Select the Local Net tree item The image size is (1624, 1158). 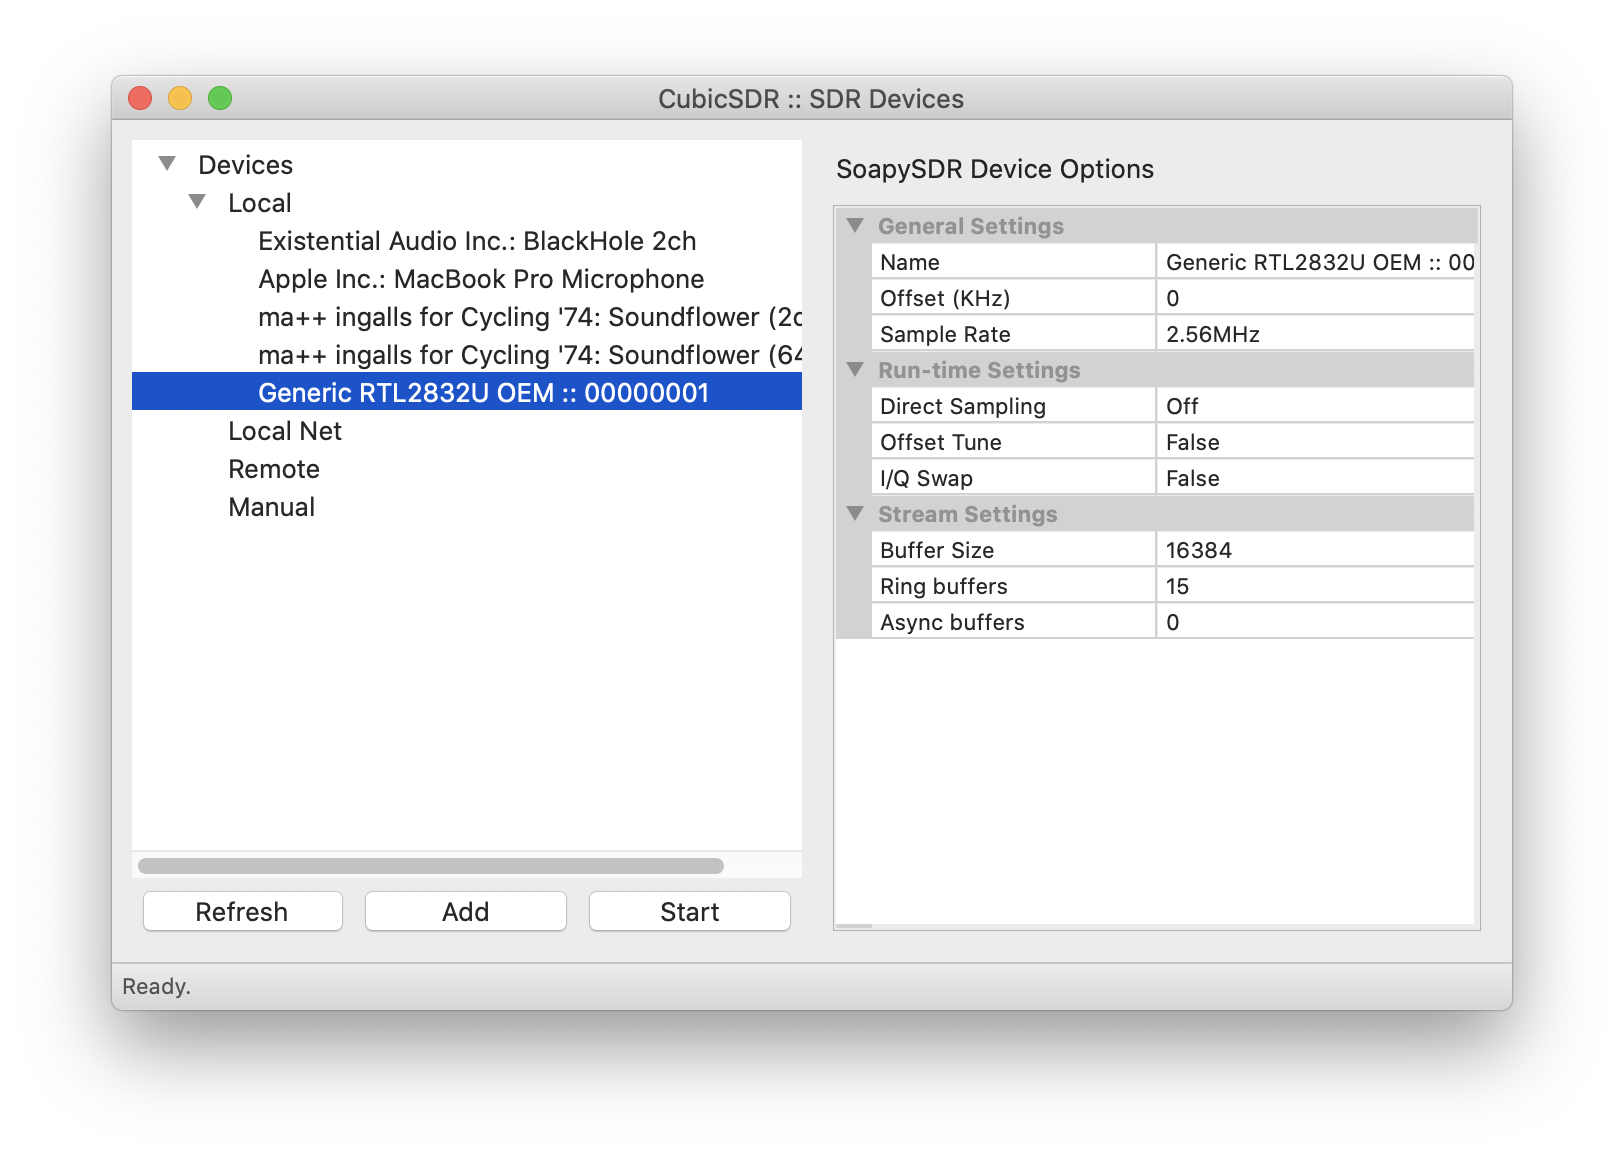(x=285, y=431)
